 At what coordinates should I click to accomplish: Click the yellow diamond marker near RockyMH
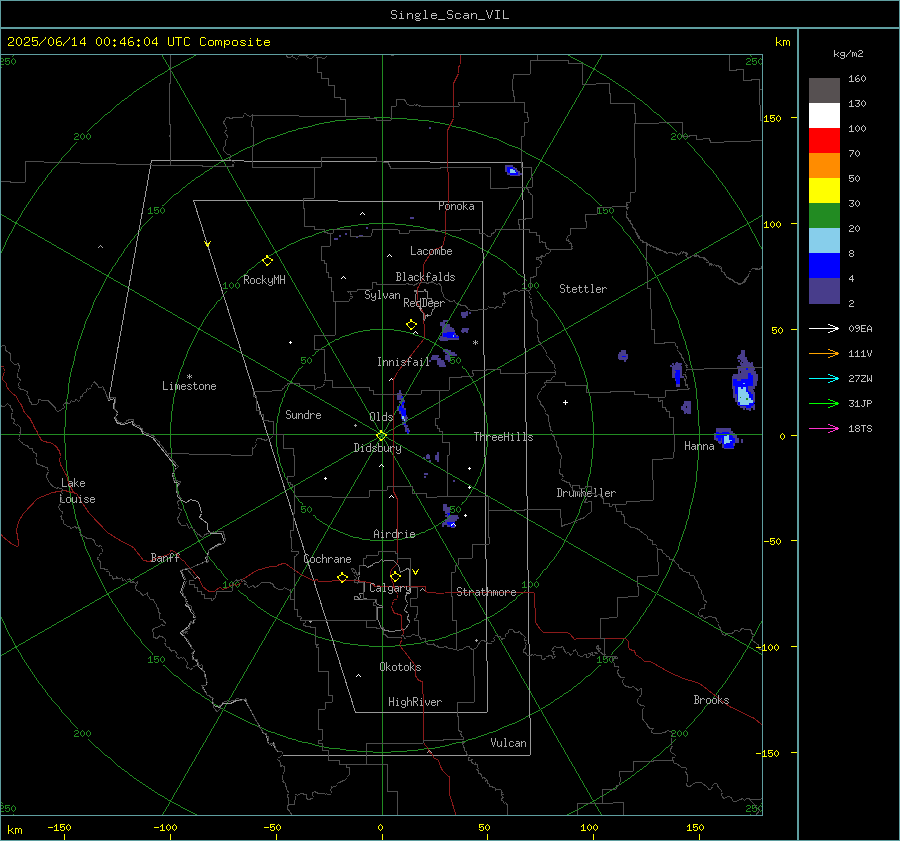click(x=267, y=261)
